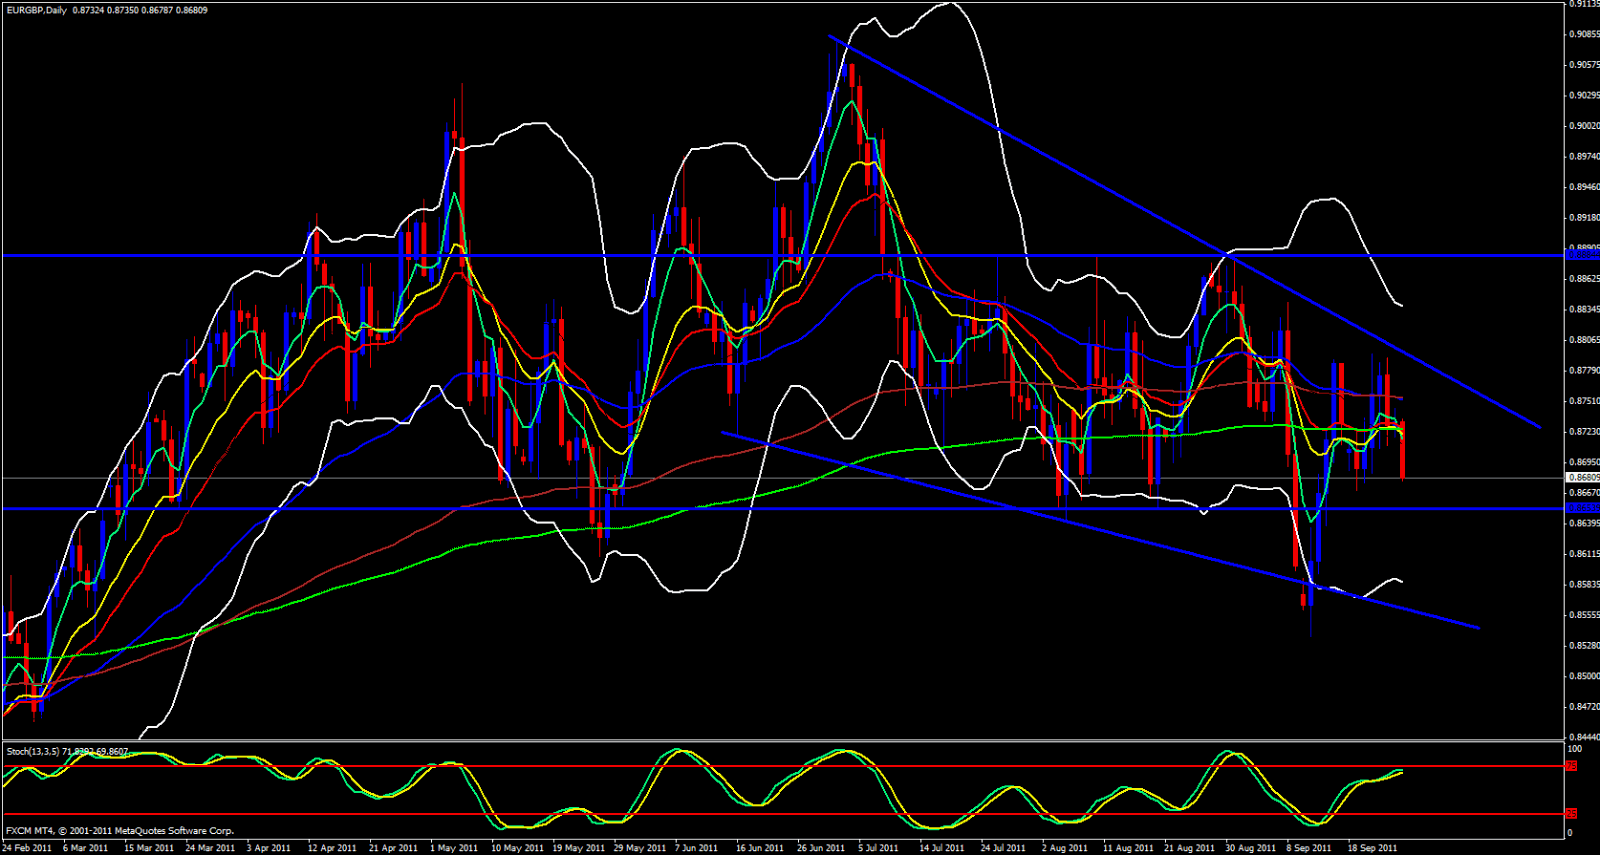This screenshot has width=1600, height=855.
Task: Click the 30 Aug 2011 date label
Action: tap(1250, 848)
